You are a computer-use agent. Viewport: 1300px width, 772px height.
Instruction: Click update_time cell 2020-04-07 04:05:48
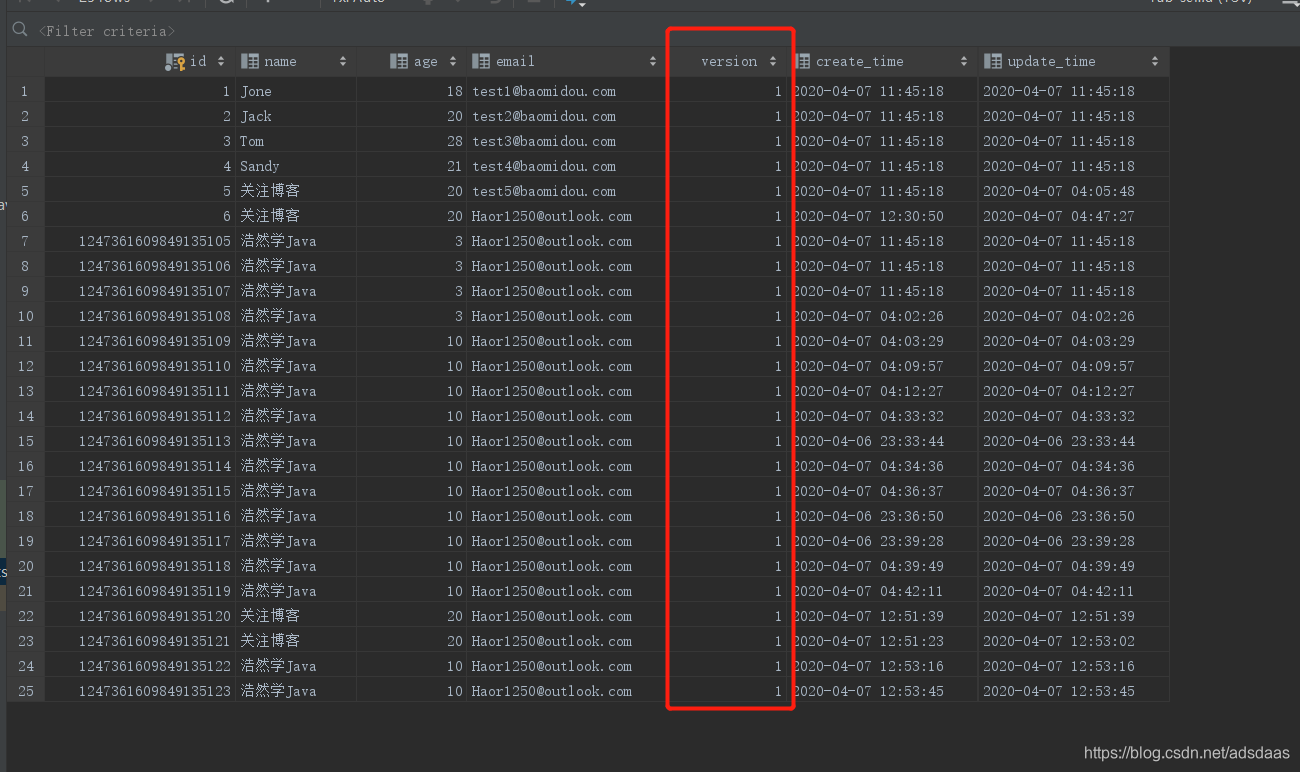tap(1074, 191)
